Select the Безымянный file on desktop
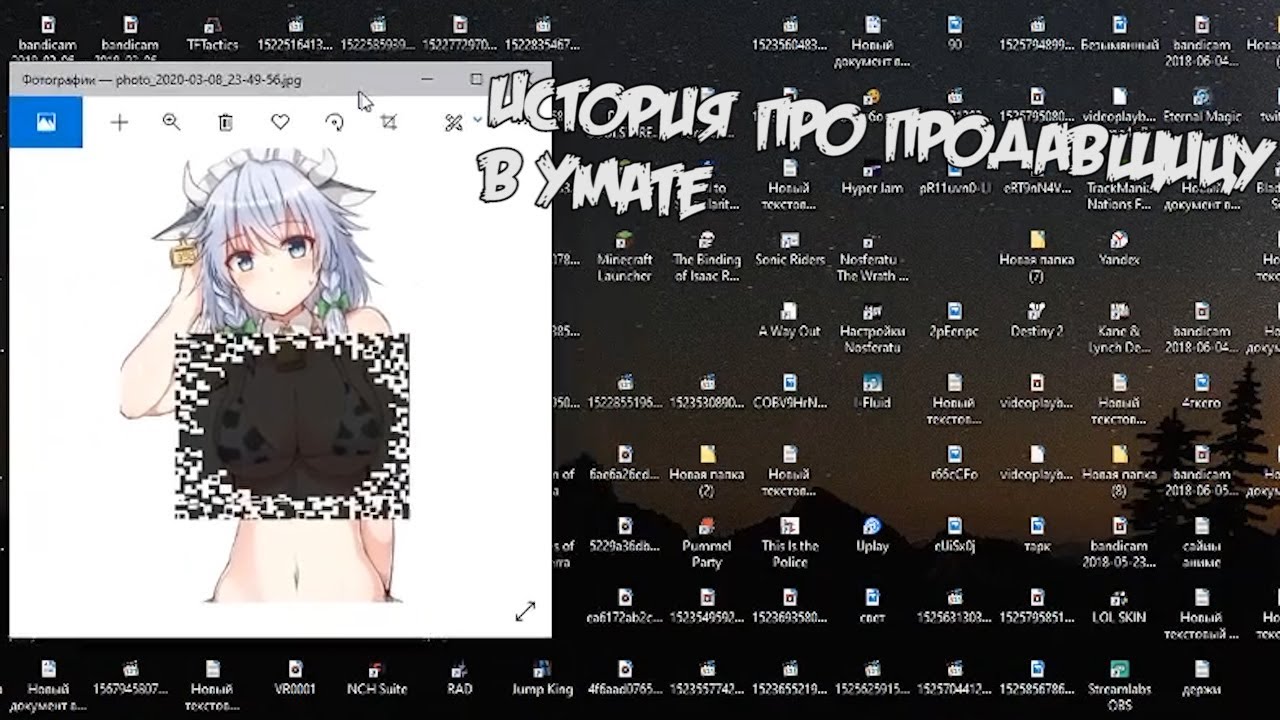This screenshot has height=720, width=1280. [x=1119, y=34]
